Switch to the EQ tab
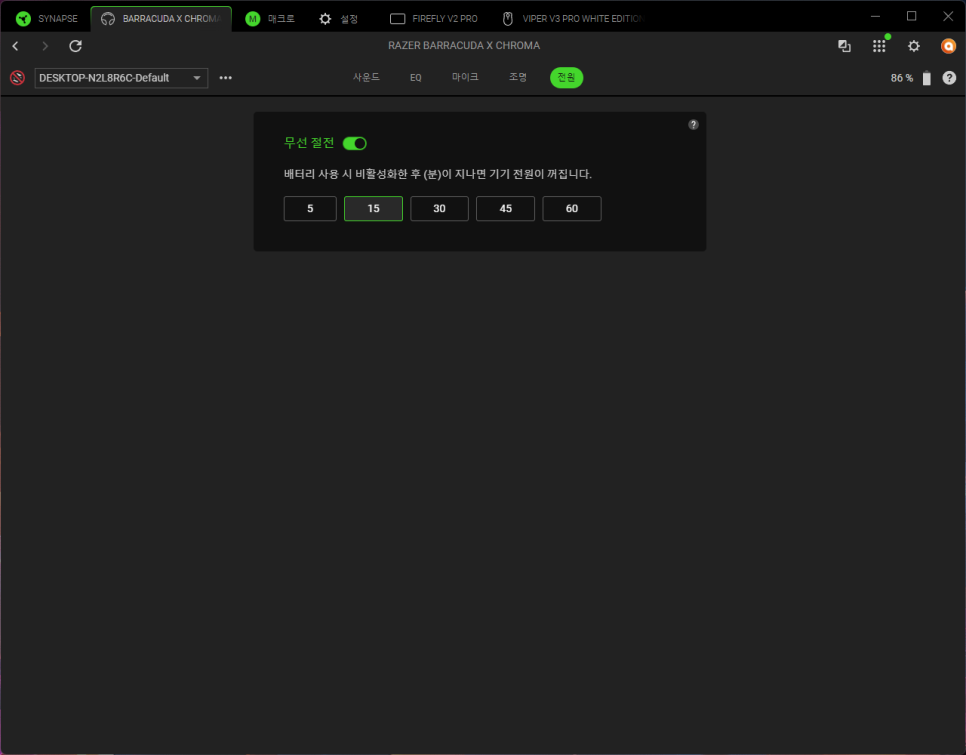Screen dimensions: 966x755 click(x=415, y=77)
